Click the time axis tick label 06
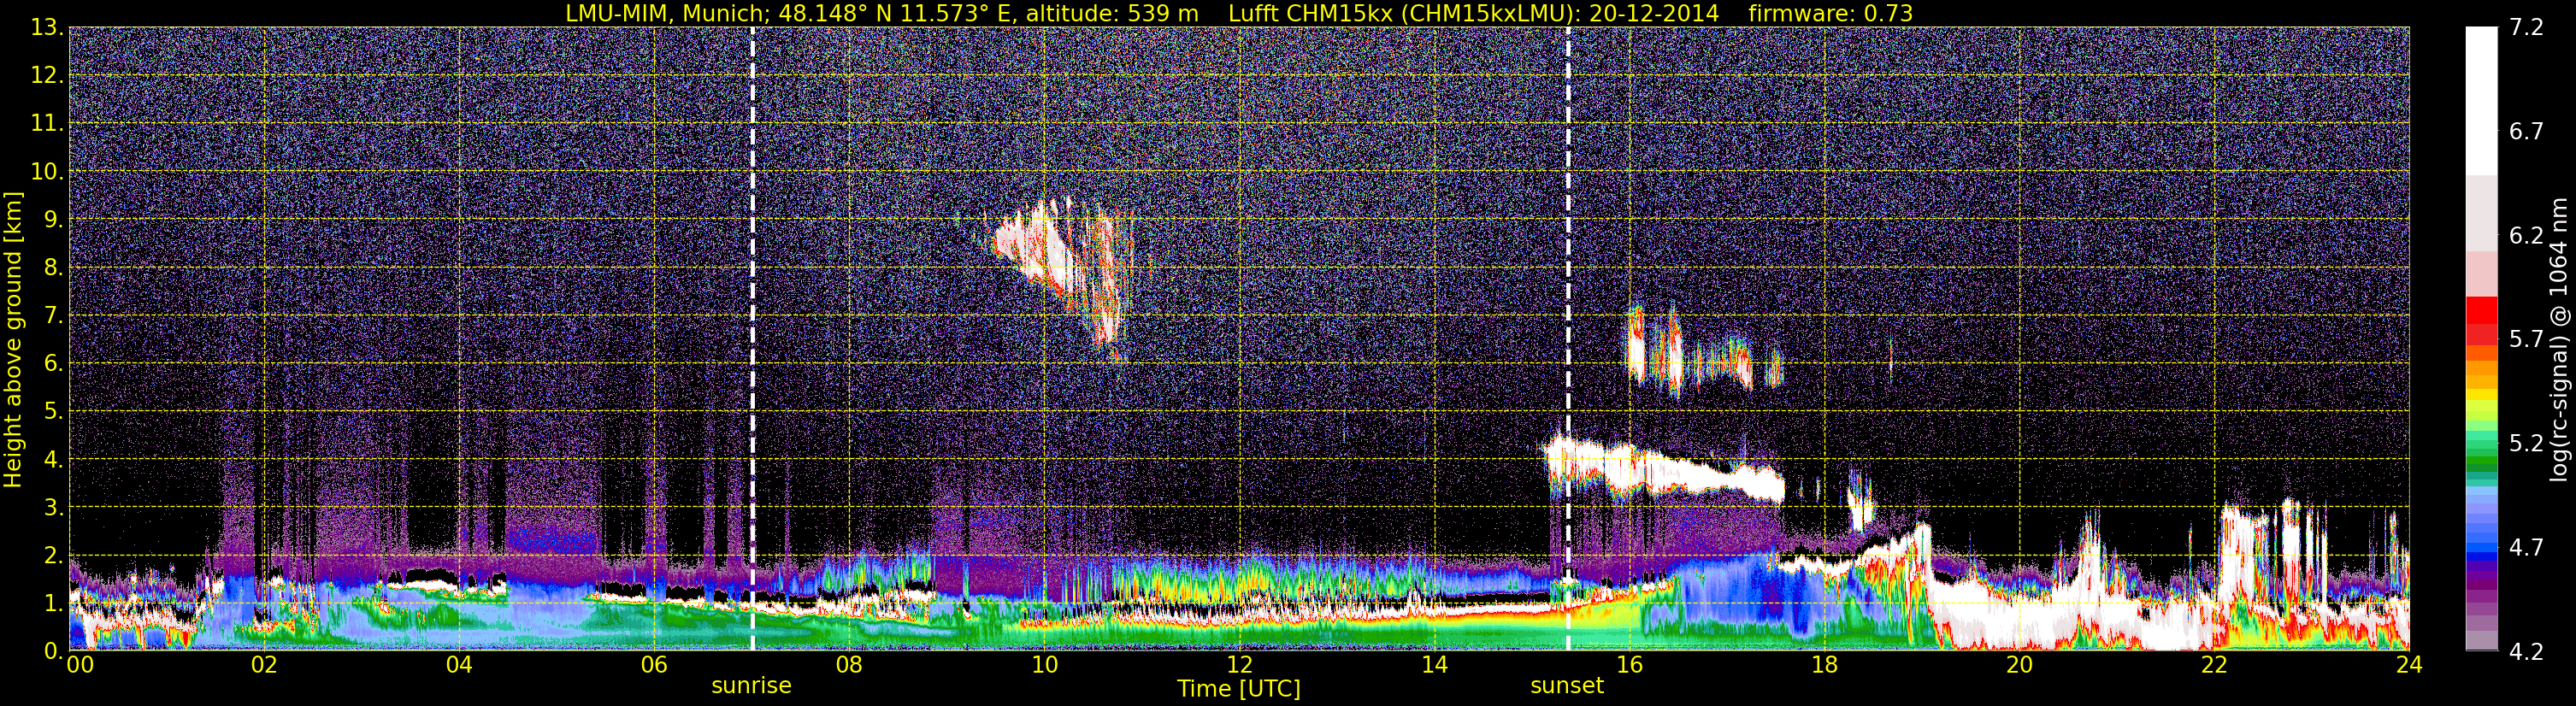The image size is (2576, 706). coord(653,666)
